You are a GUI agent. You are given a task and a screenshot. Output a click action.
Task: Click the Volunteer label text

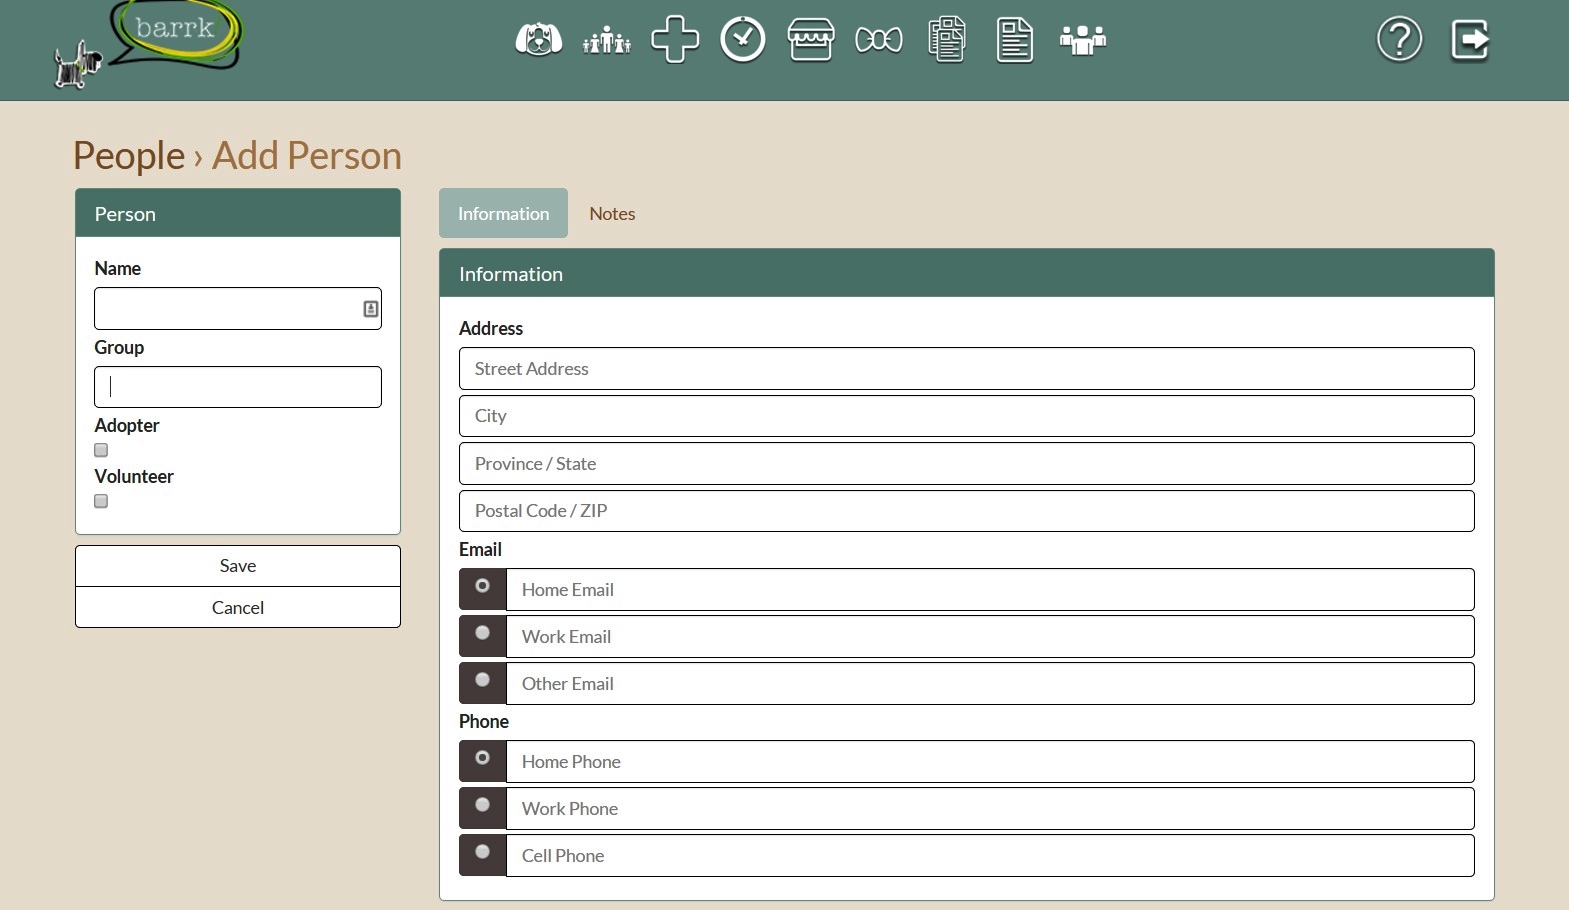(x=134, y=476)
